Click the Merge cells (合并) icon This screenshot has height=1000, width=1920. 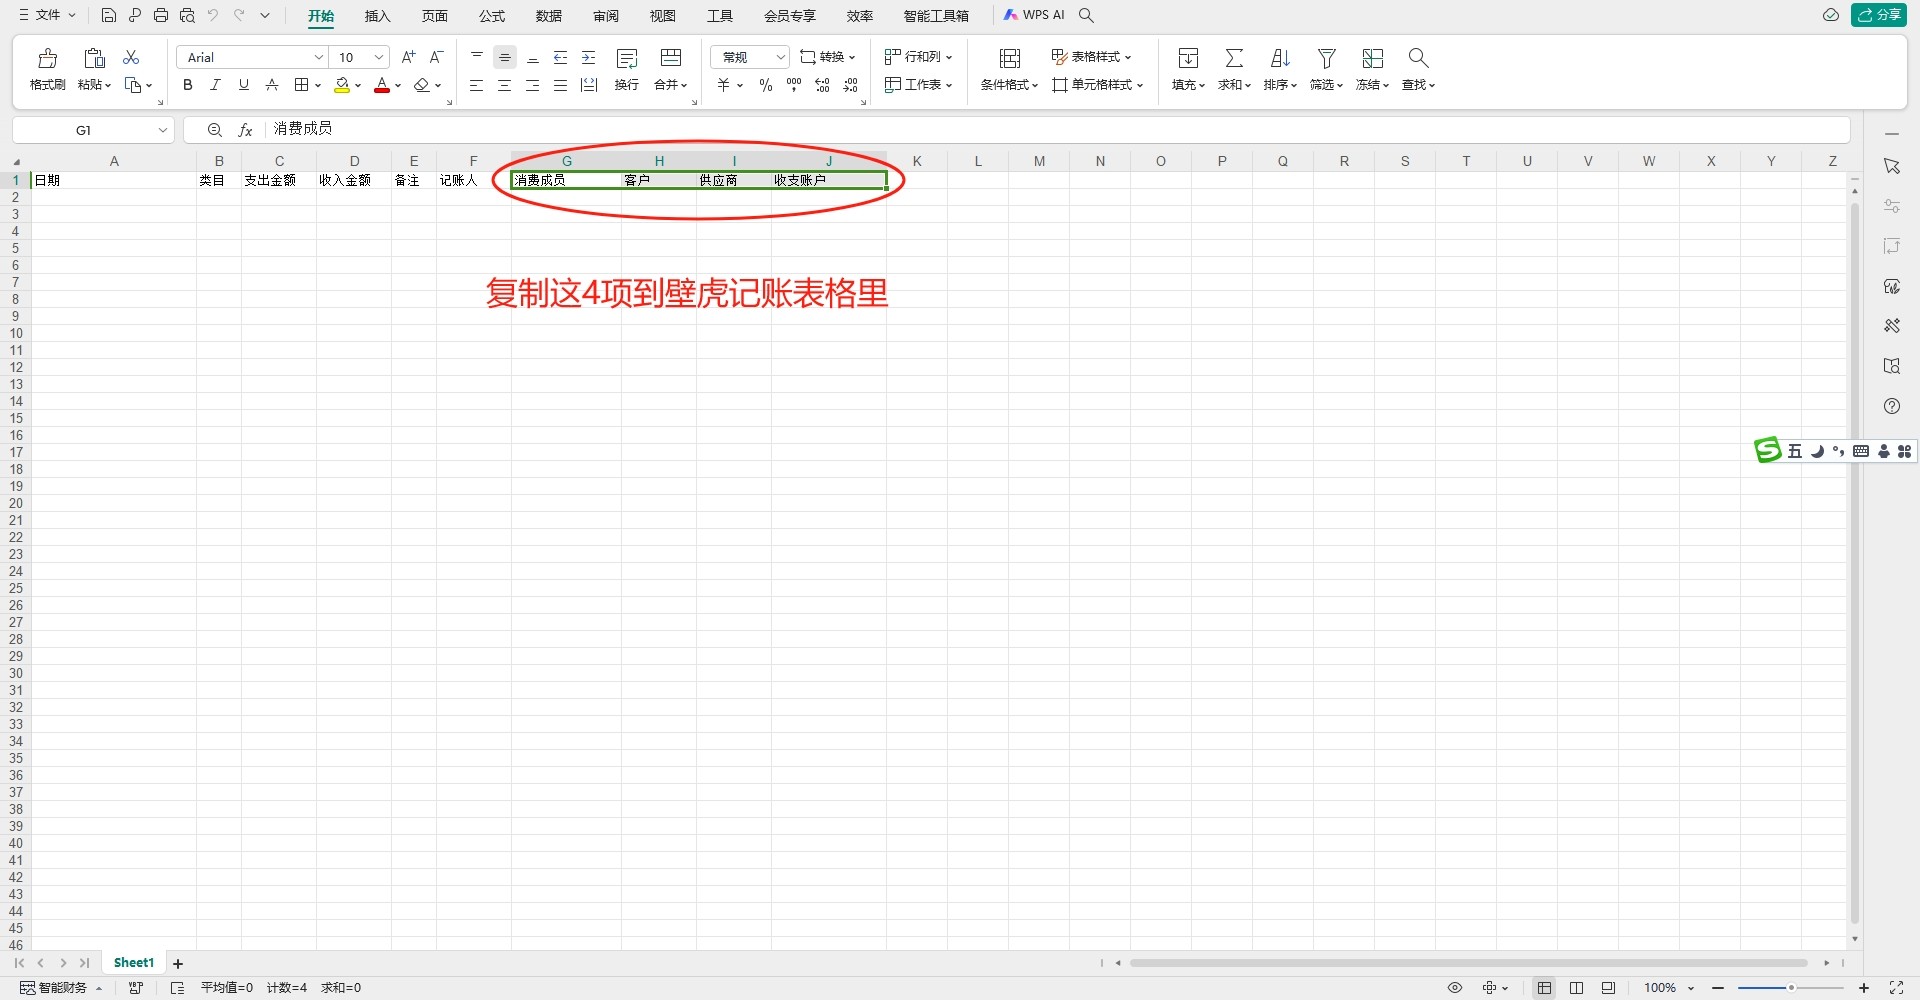(x=671, y=58)
